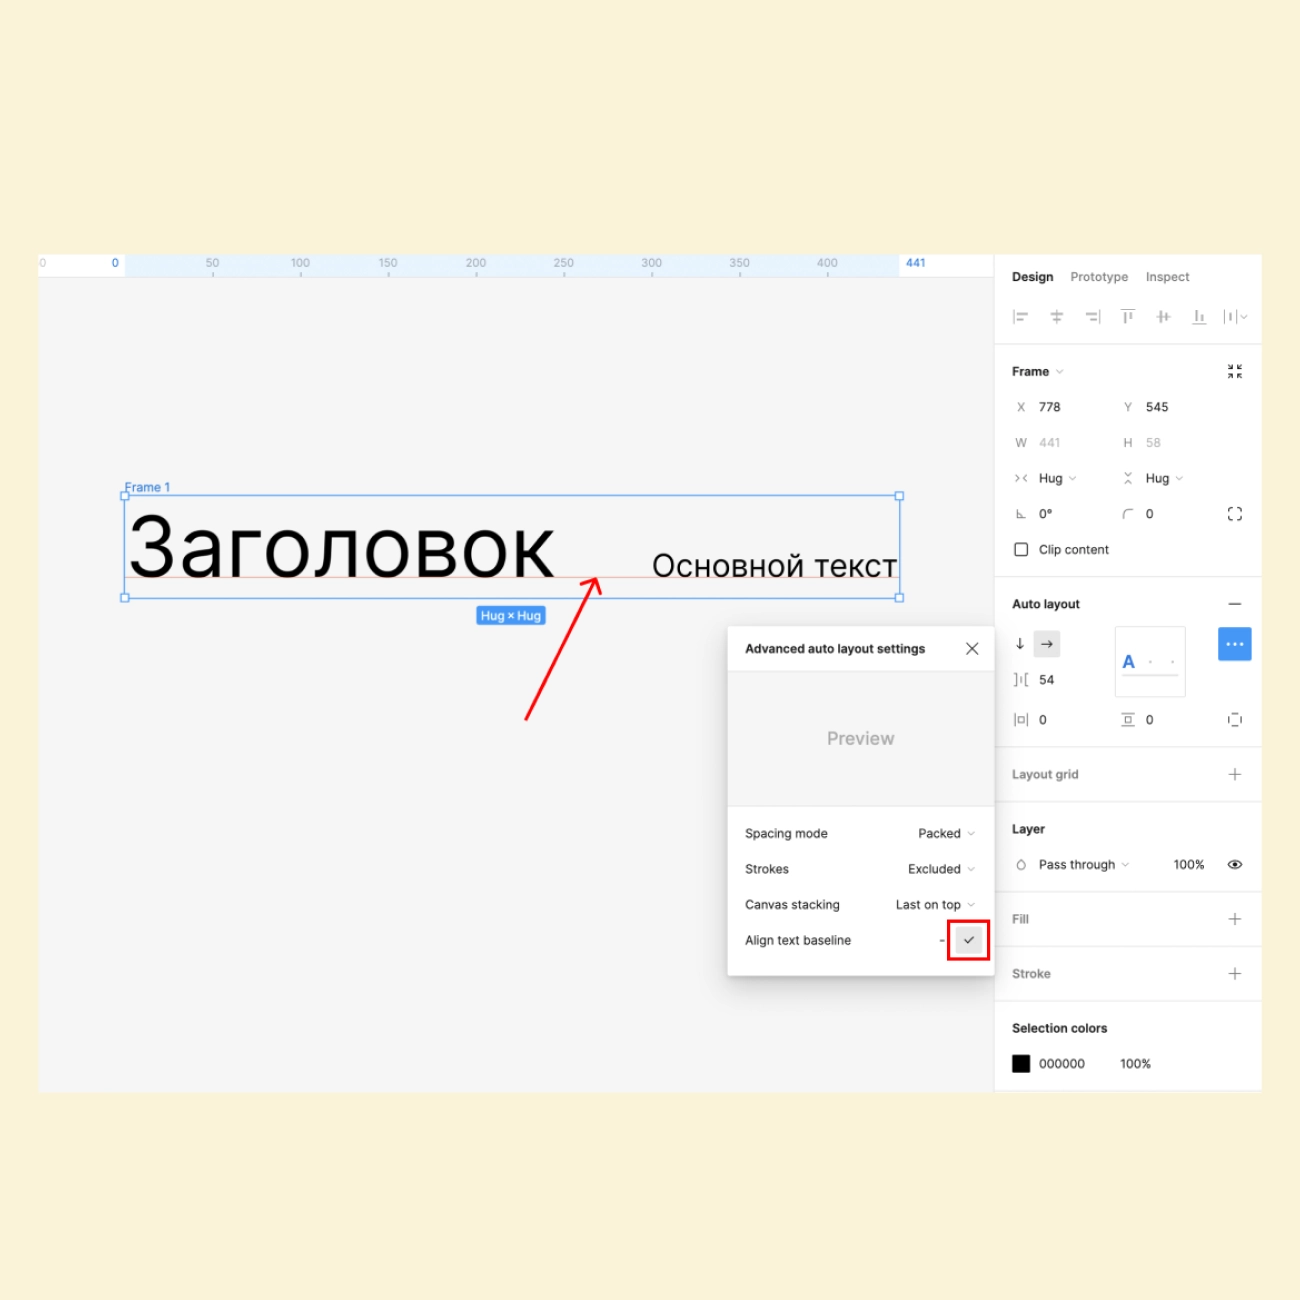1300x1300 pixels.
Task: Open Canvas stacking Last on top dropdown
Action: click(x=935, y=905)
